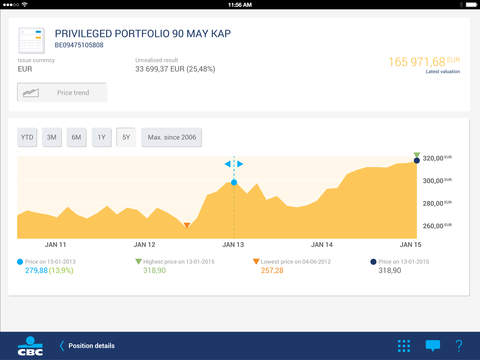Click the orange lowest price marker on chart

point(187,225)
